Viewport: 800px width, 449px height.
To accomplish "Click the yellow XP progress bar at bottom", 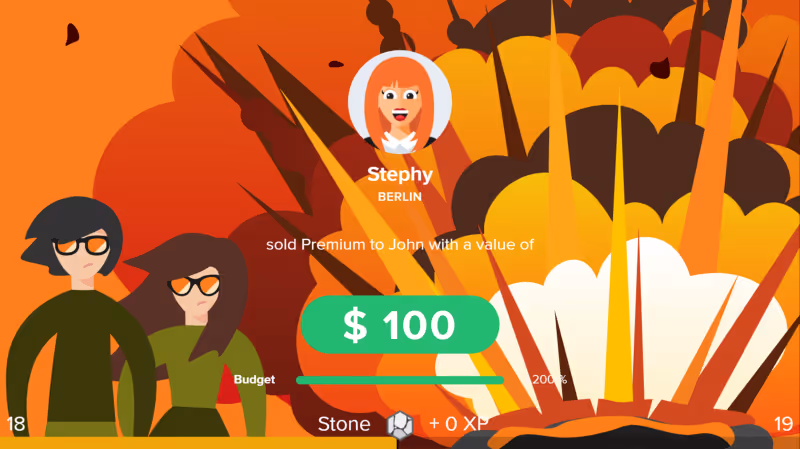I will [198, 443].
